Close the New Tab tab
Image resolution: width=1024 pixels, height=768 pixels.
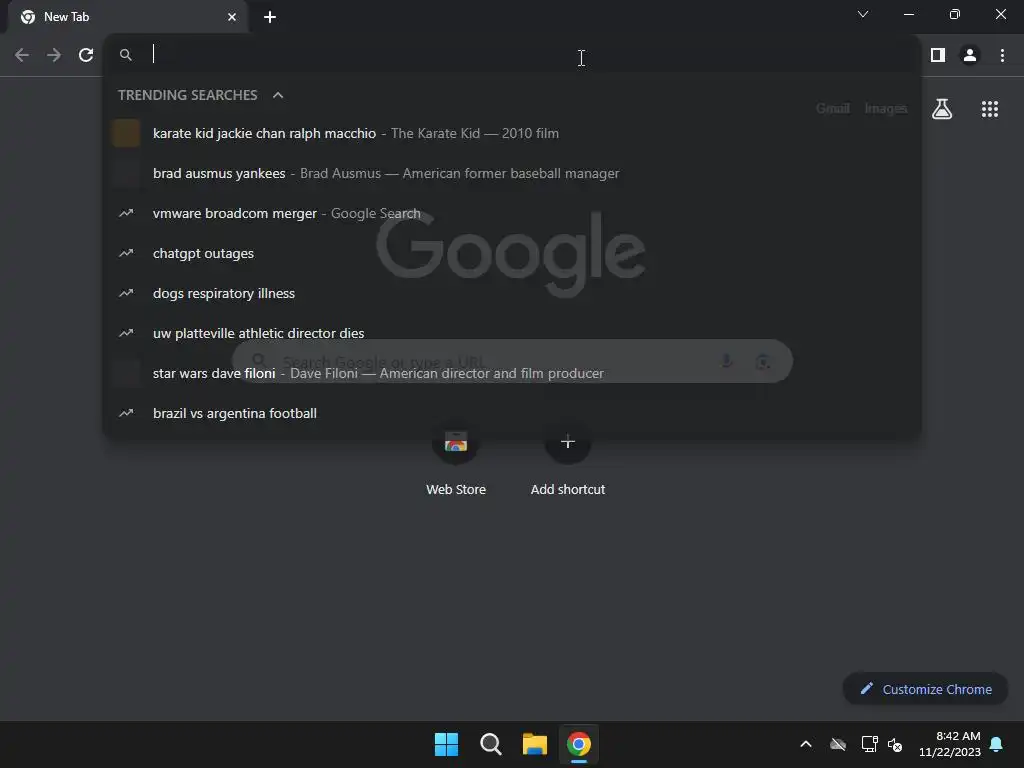point(232,17)
